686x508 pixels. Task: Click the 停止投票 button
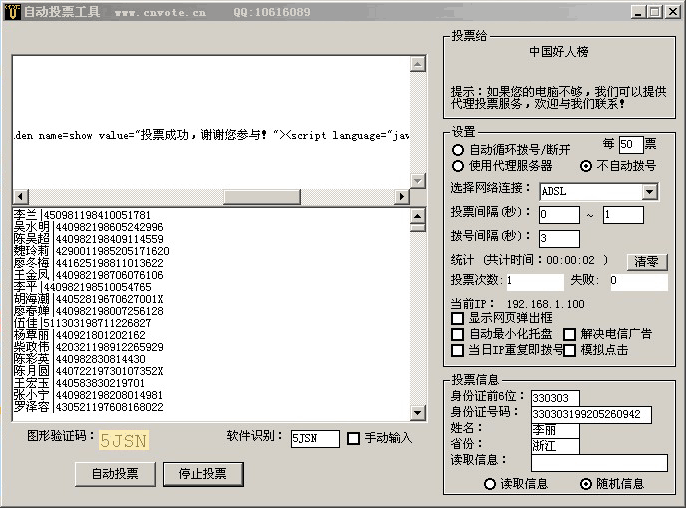click(x=201, y=474)
